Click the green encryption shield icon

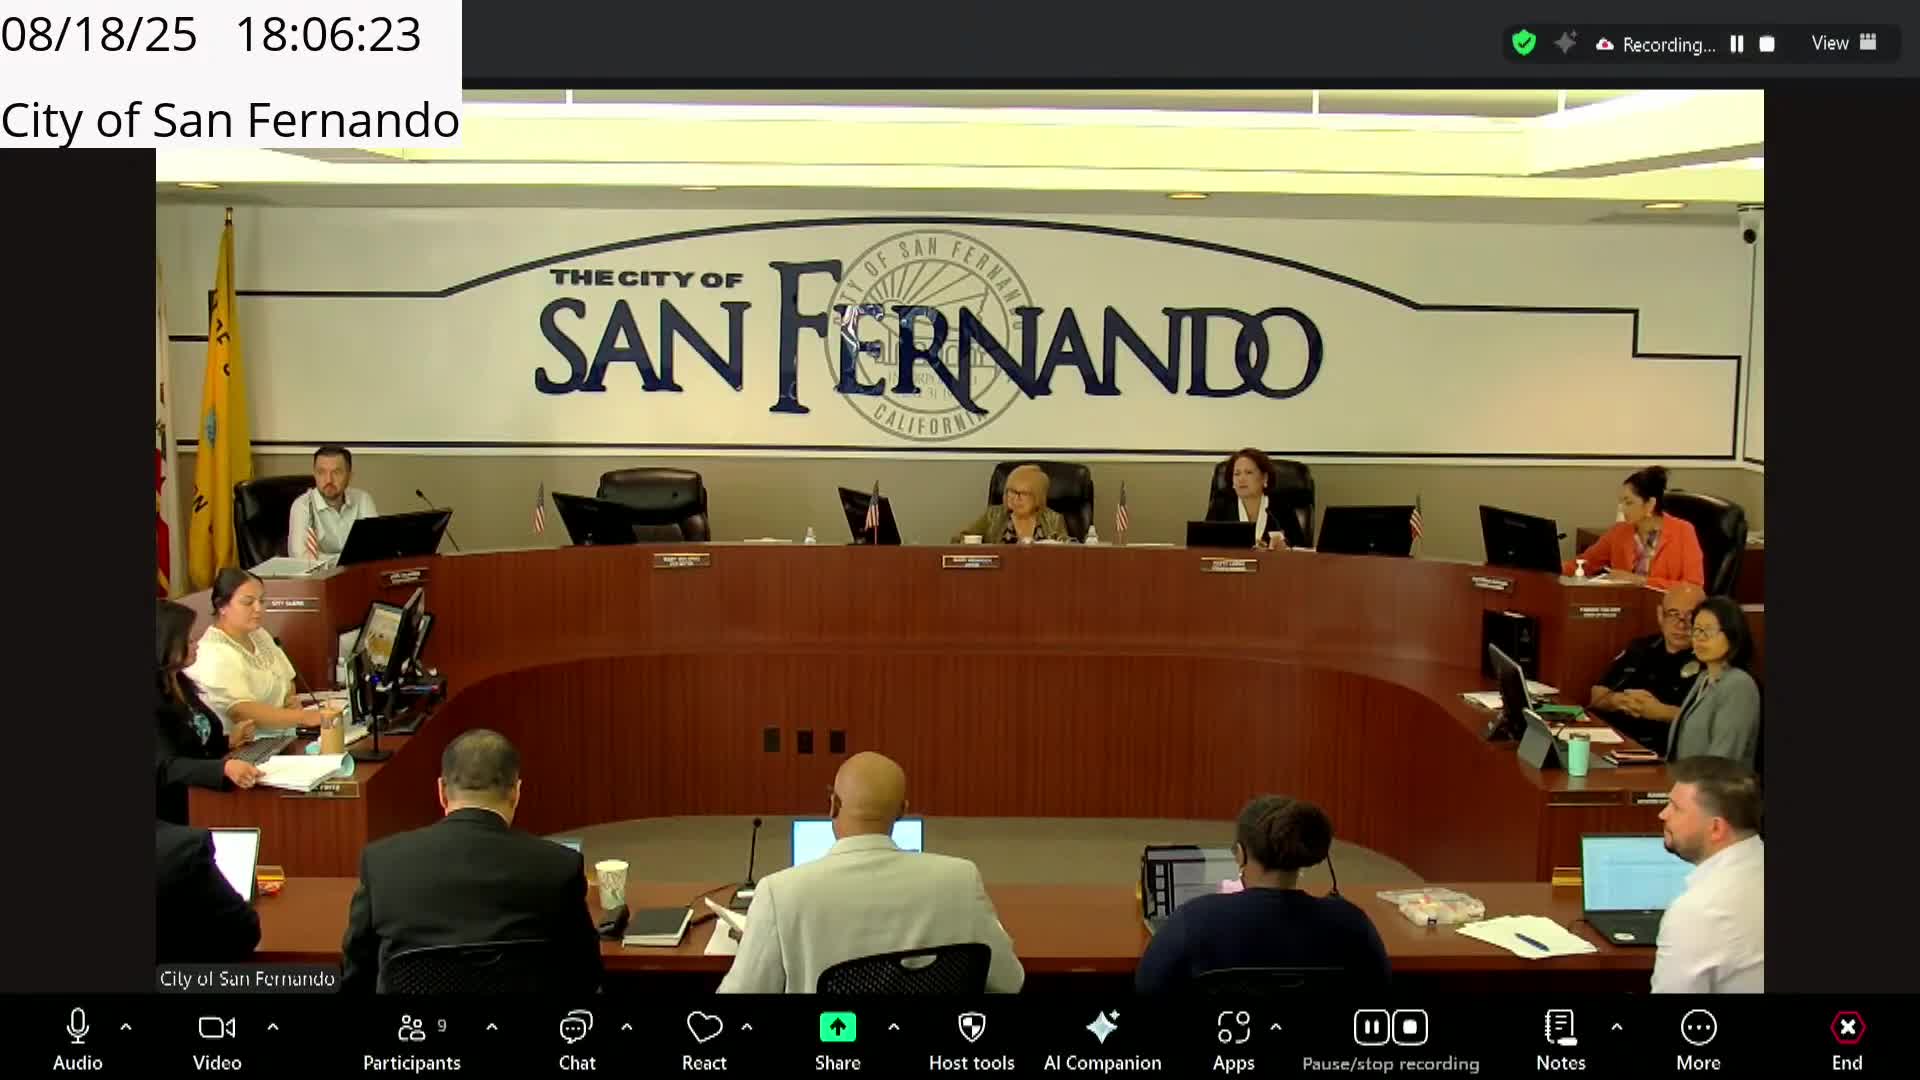pos(1523,43)
